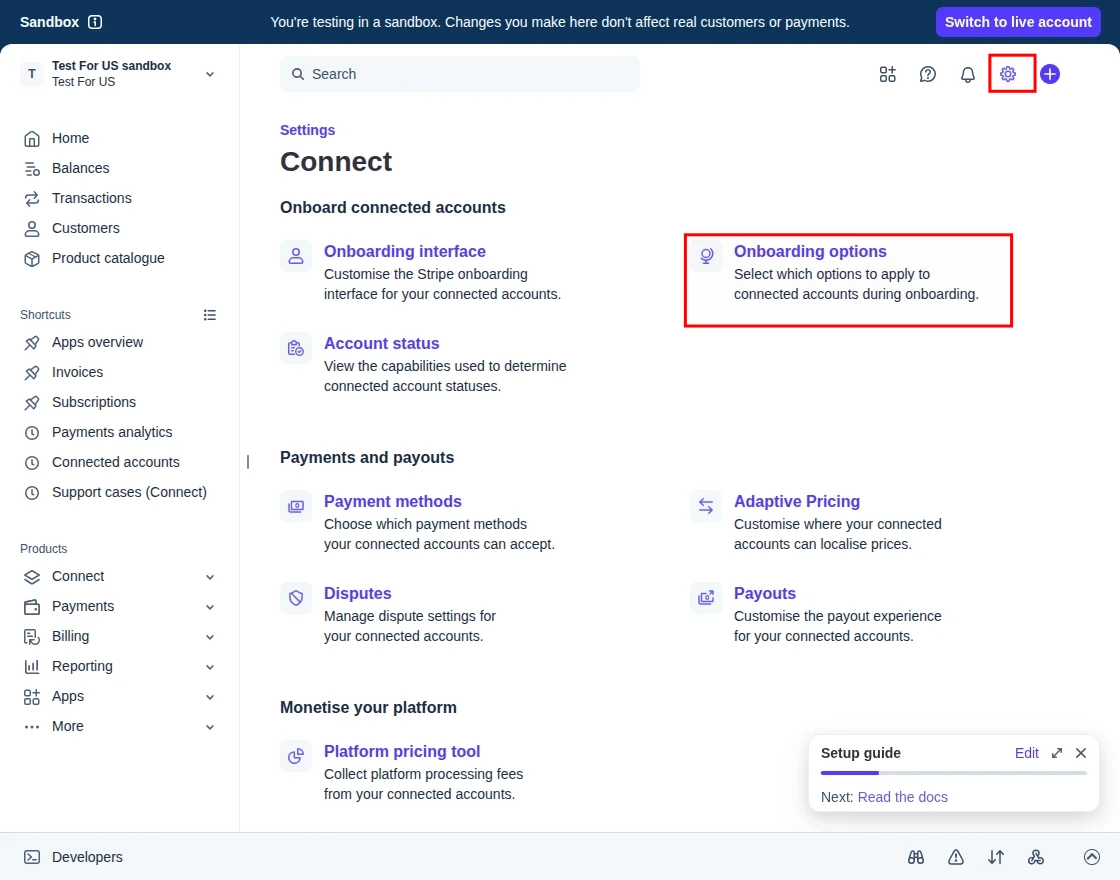Click the sidebar collapse handle

[x=248, y=462]
